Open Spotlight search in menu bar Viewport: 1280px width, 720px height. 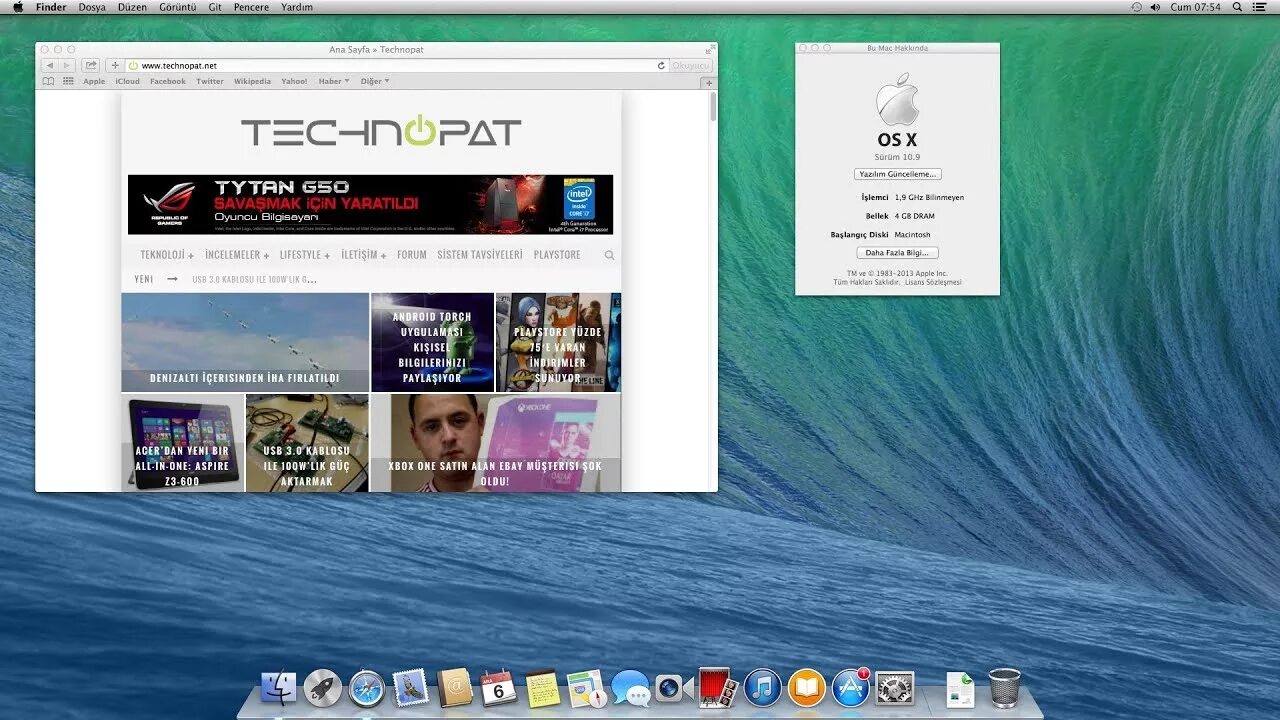[1238, 7]
